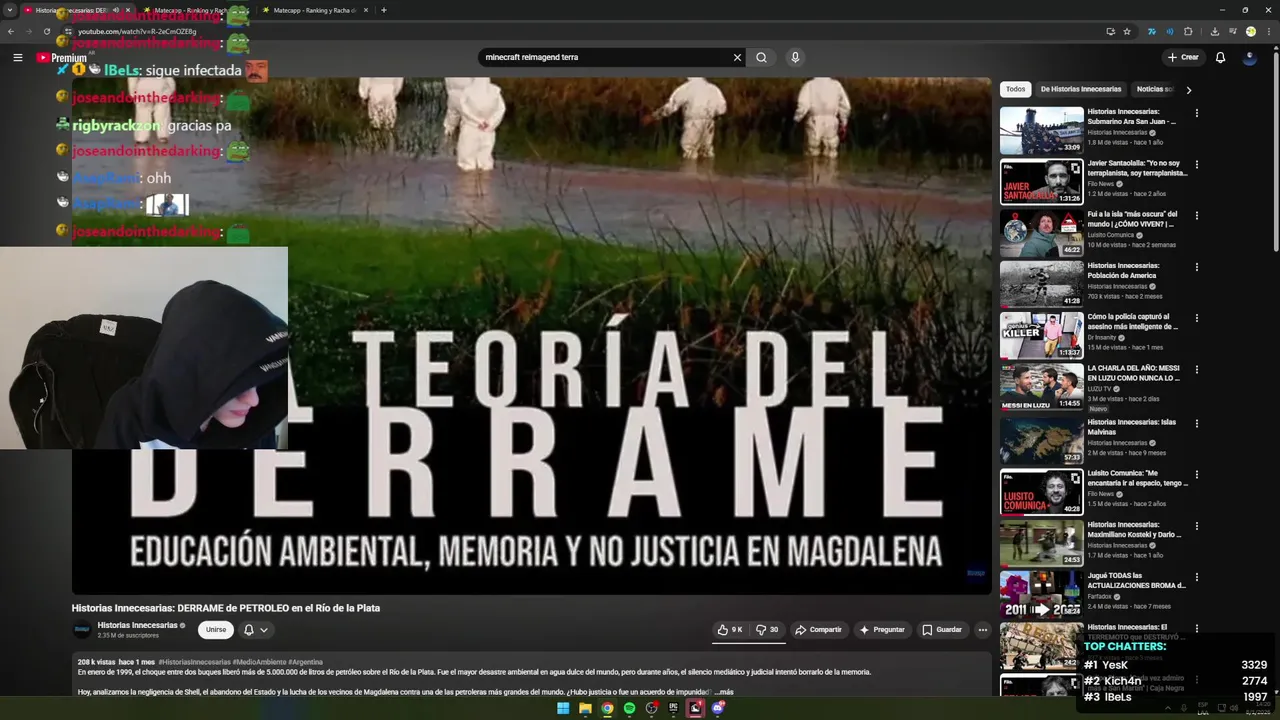
Task: Click the page vertical scrollbar
Action: pos(1276,150)
